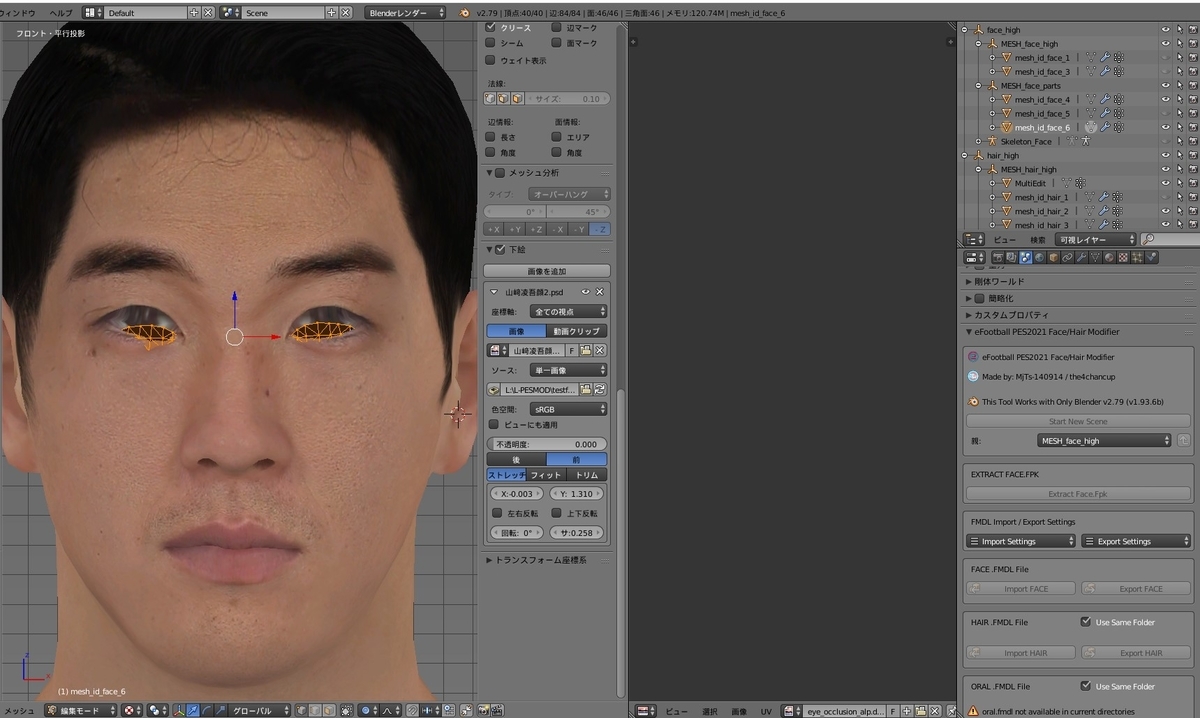
Task: Open the 編集モード mode dropdown
Action: (80, 711)
